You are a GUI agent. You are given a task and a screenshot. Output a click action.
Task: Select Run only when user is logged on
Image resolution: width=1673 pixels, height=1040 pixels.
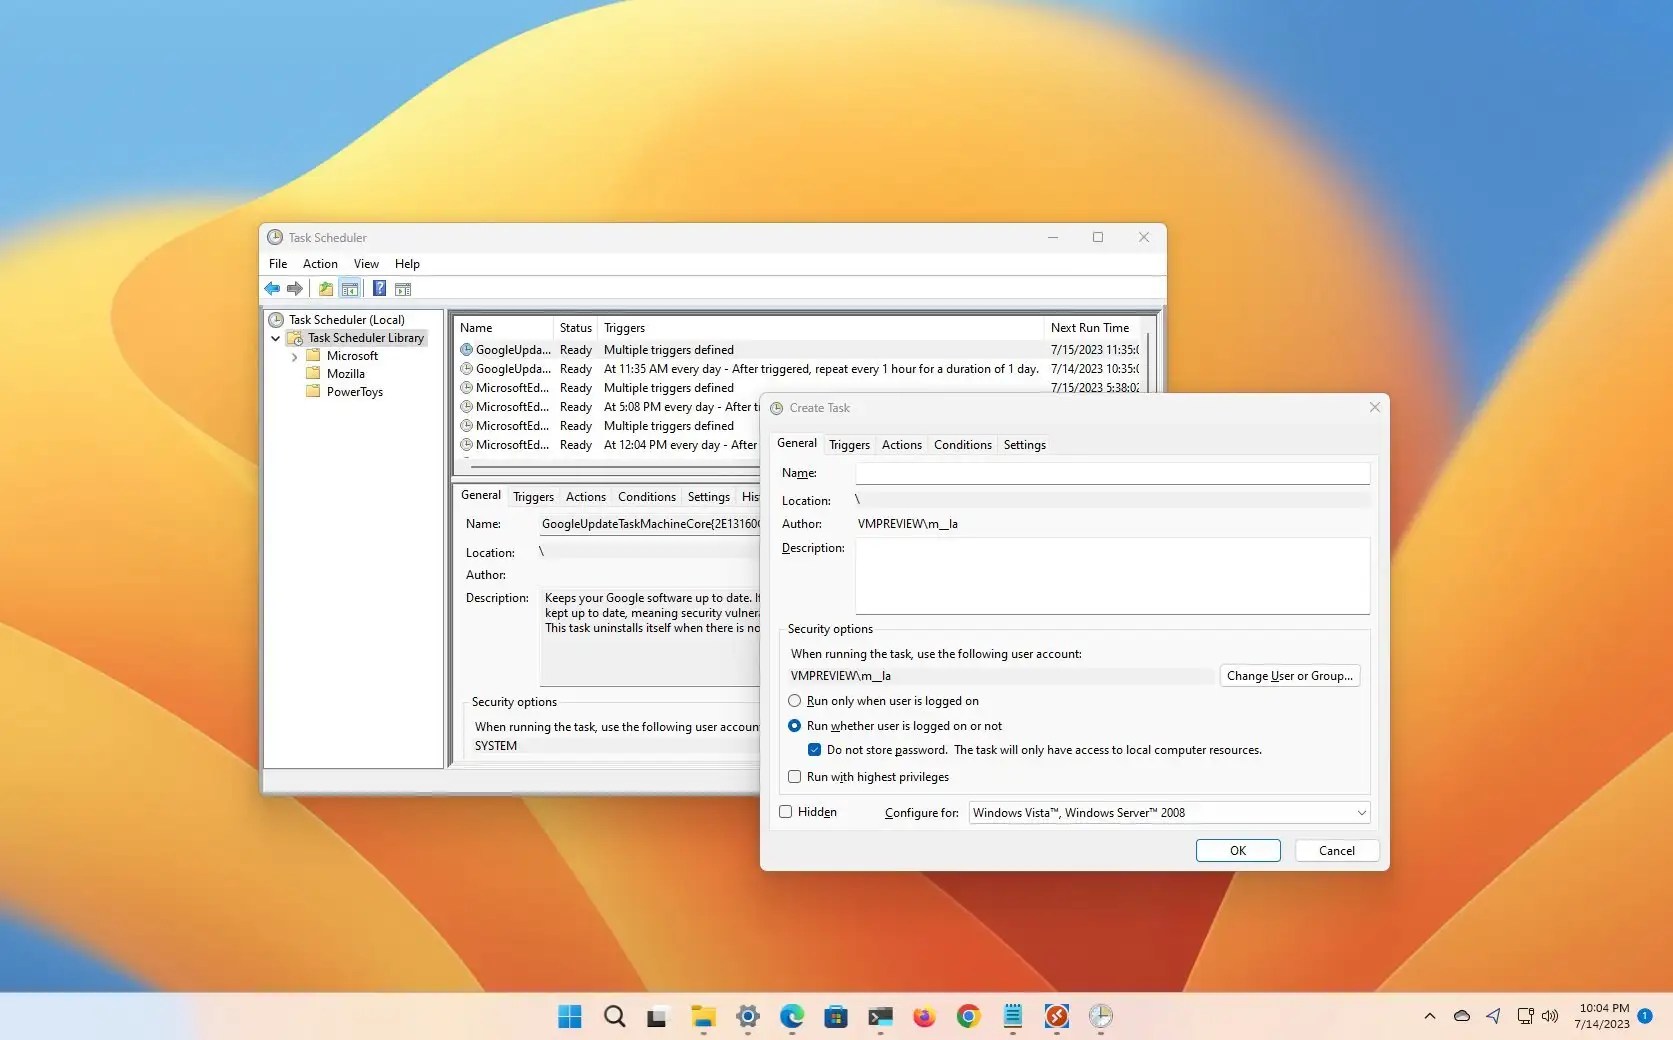tap(794, 700)
